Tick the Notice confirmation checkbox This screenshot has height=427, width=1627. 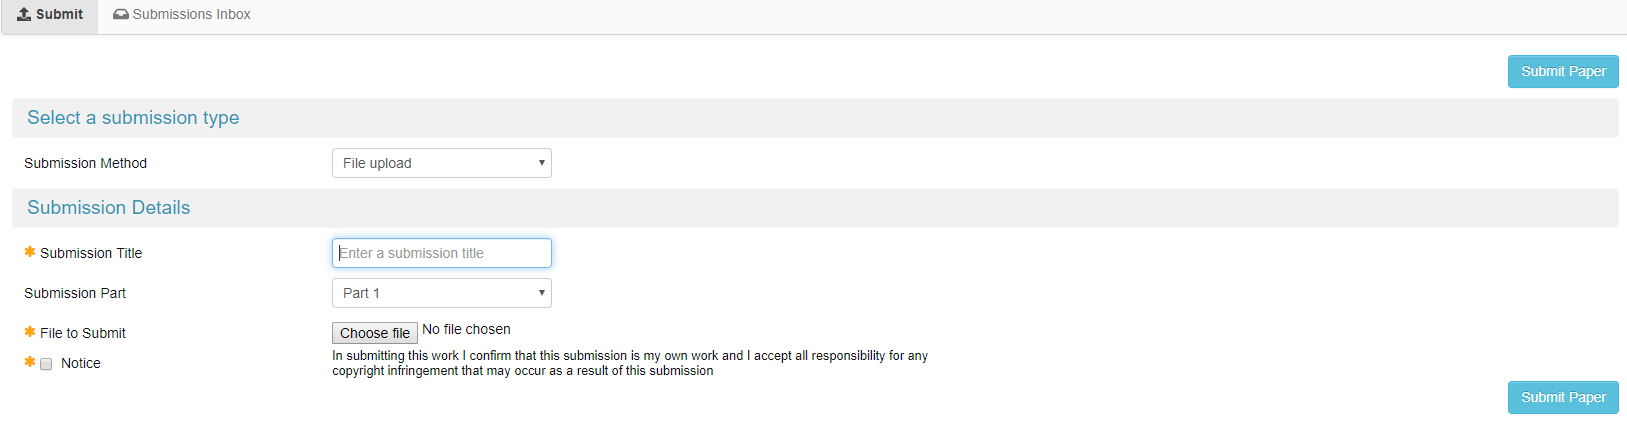[46, 364]
